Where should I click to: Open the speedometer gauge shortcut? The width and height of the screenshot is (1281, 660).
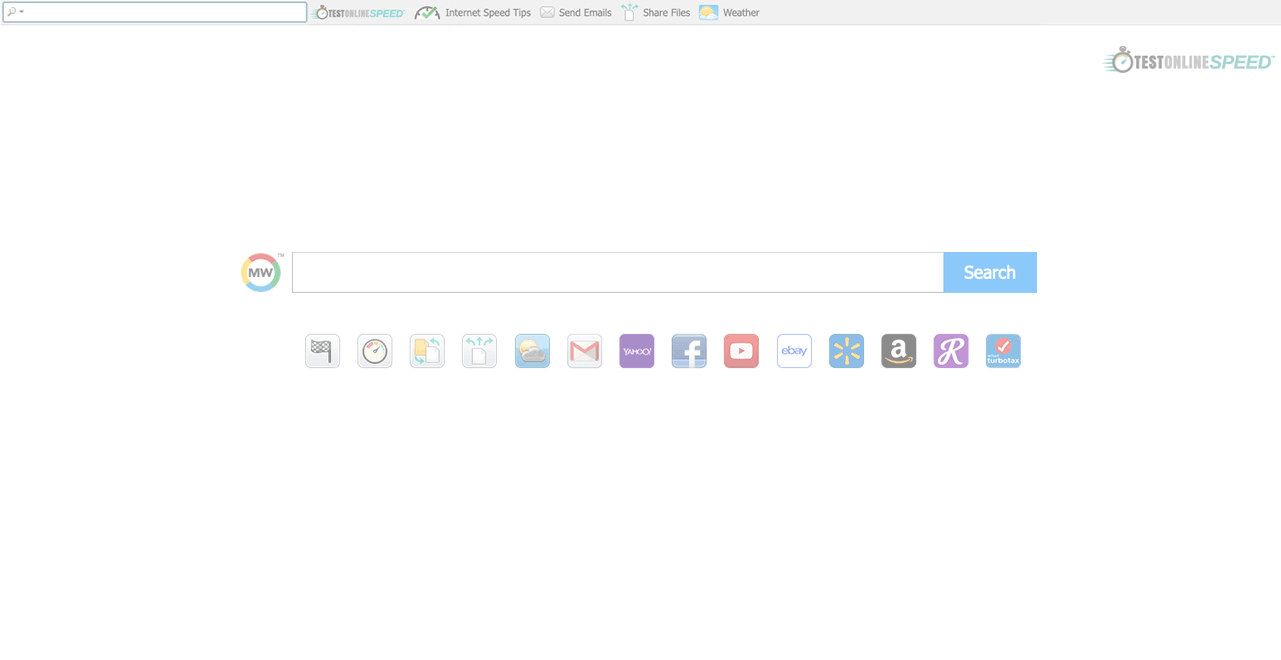(x=375, y=351)
